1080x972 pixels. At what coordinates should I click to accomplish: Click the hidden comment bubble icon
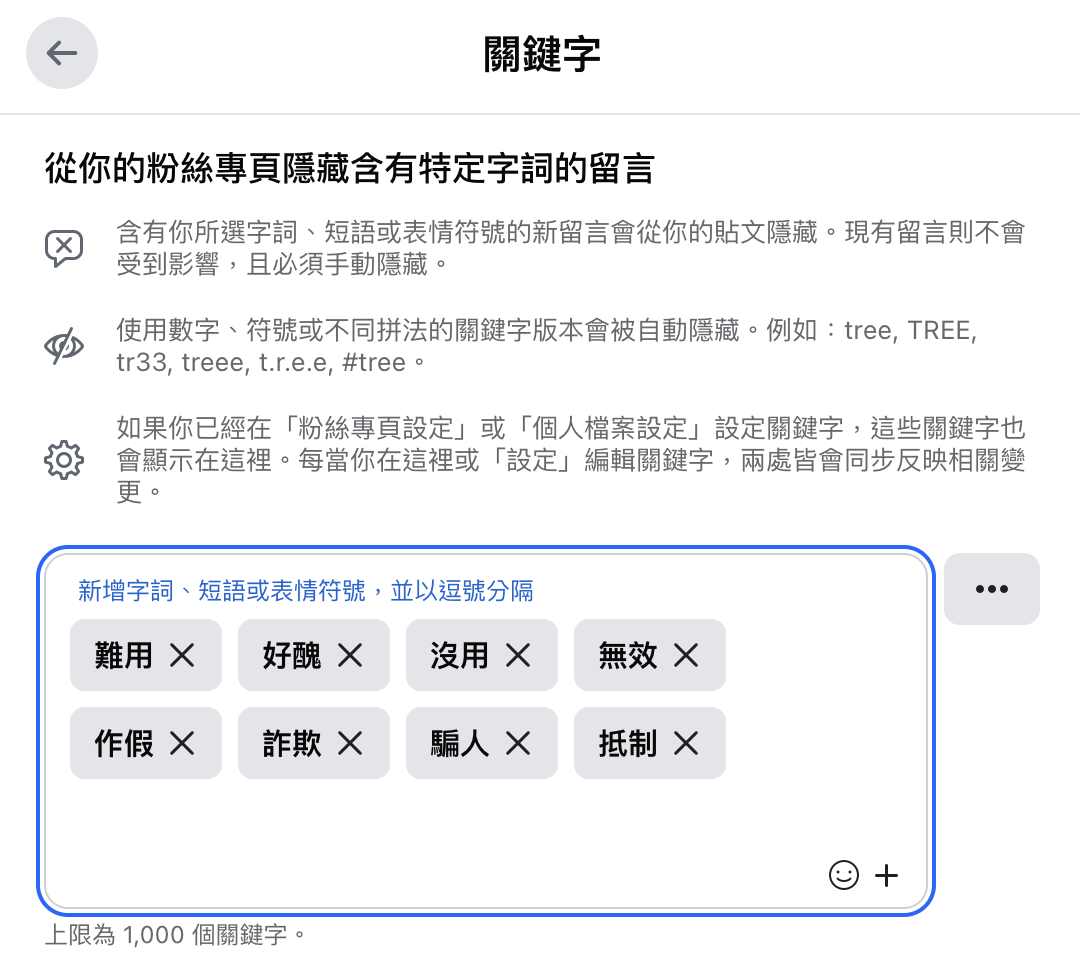click(x=64, y=248)
